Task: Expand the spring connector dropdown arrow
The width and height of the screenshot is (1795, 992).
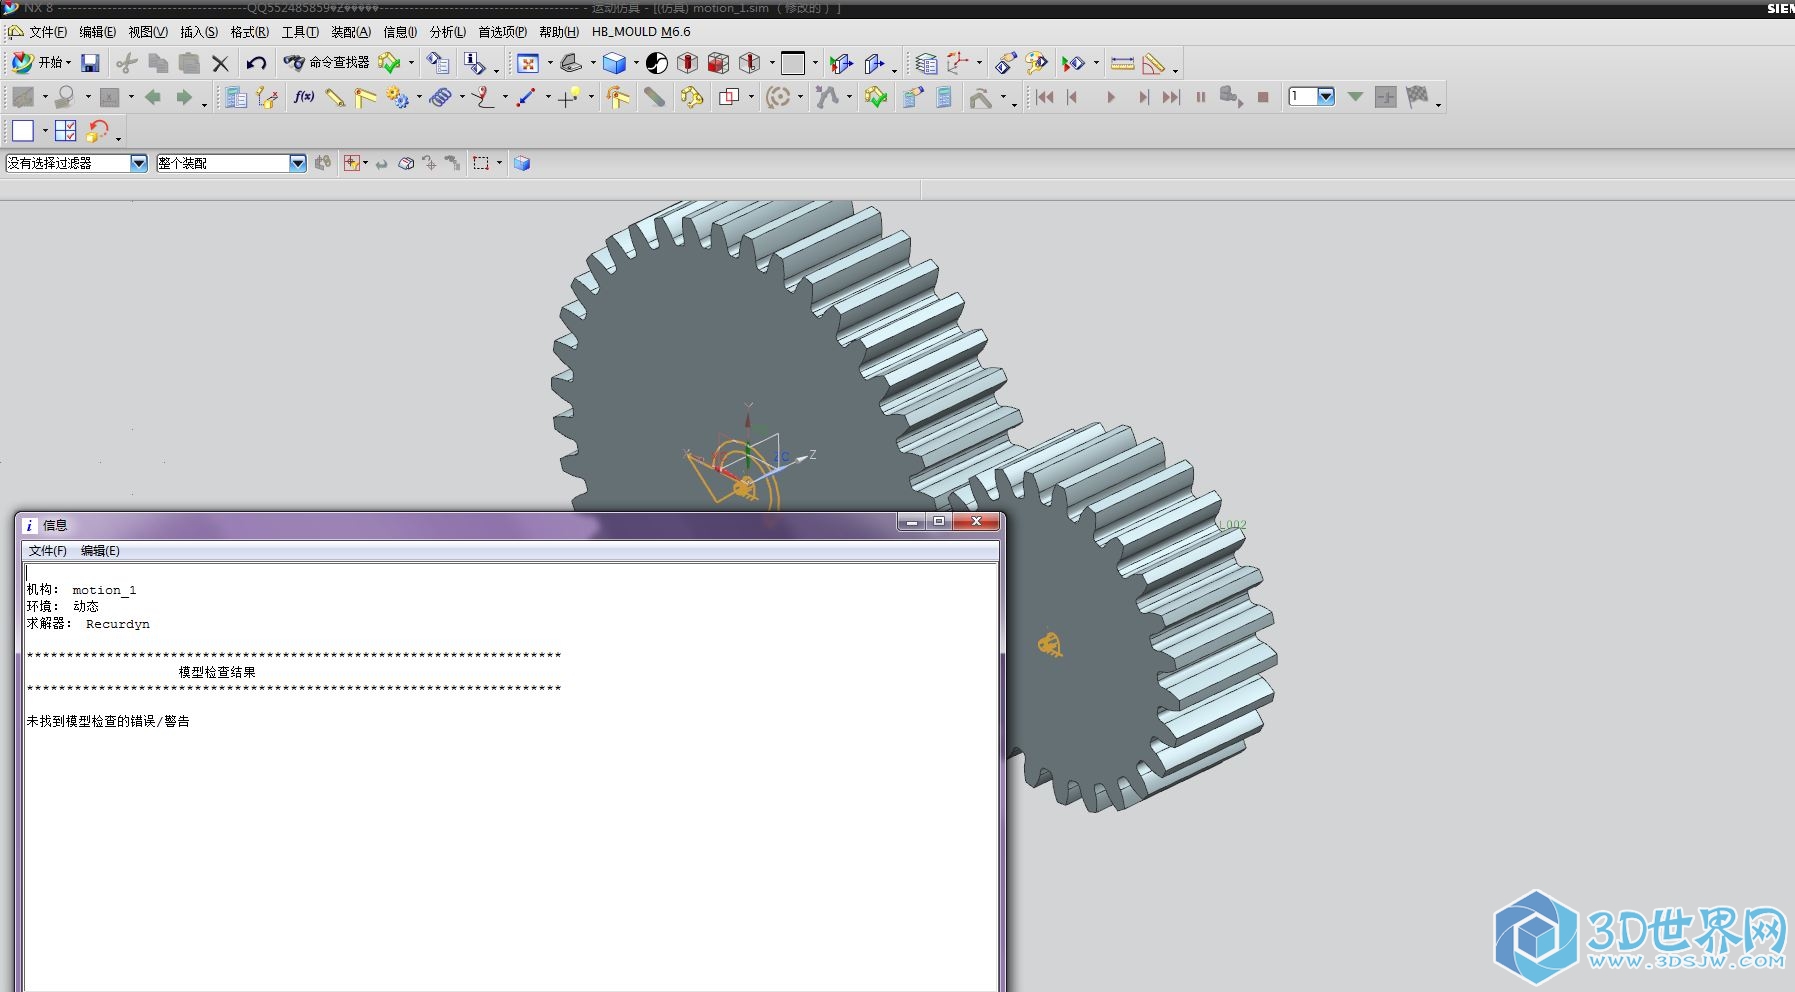Action: (462, 97)
